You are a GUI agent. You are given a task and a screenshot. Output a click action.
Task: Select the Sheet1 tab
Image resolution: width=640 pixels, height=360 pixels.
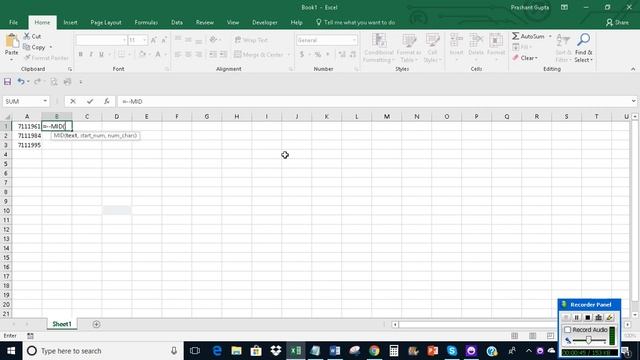[x=62, y=324]
